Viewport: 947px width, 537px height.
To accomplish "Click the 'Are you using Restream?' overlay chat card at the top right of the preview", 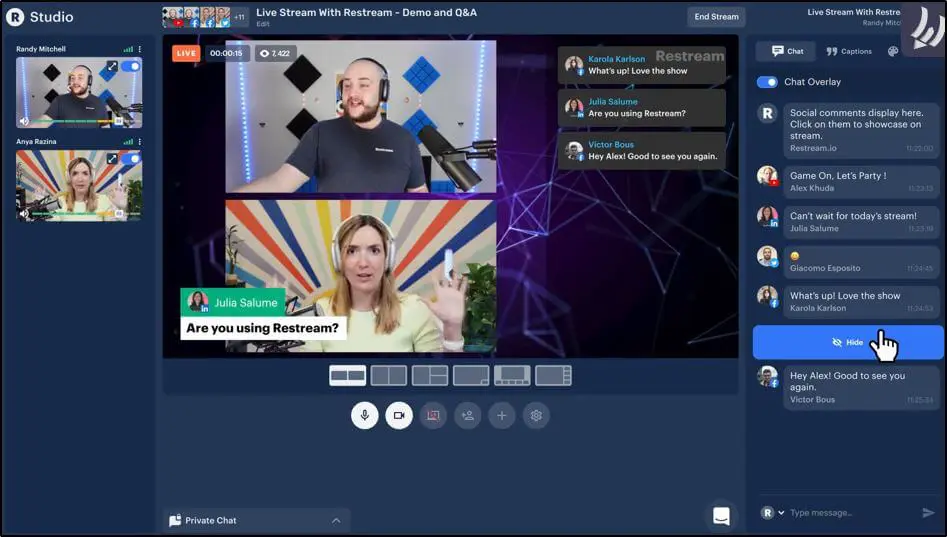I will pyautogui.click(x=642, y=108).
